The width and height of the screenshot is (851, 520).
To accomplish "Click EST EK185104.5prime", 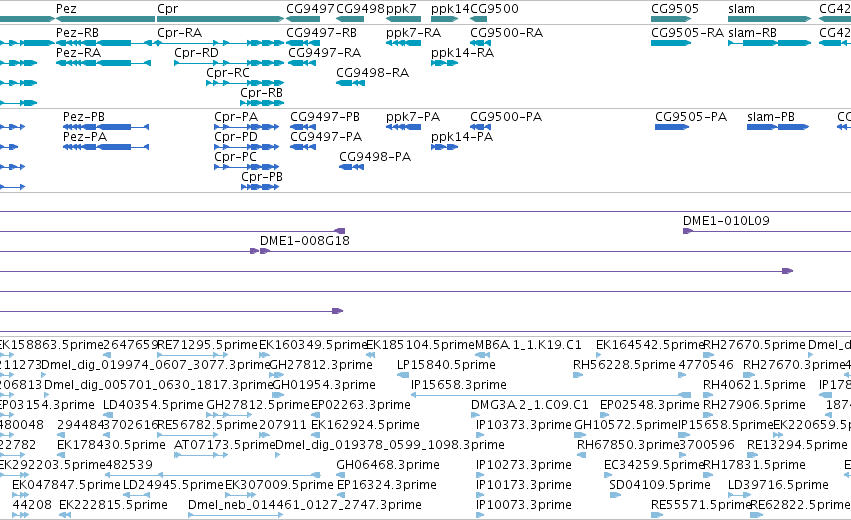I will [x=371, y=356].
